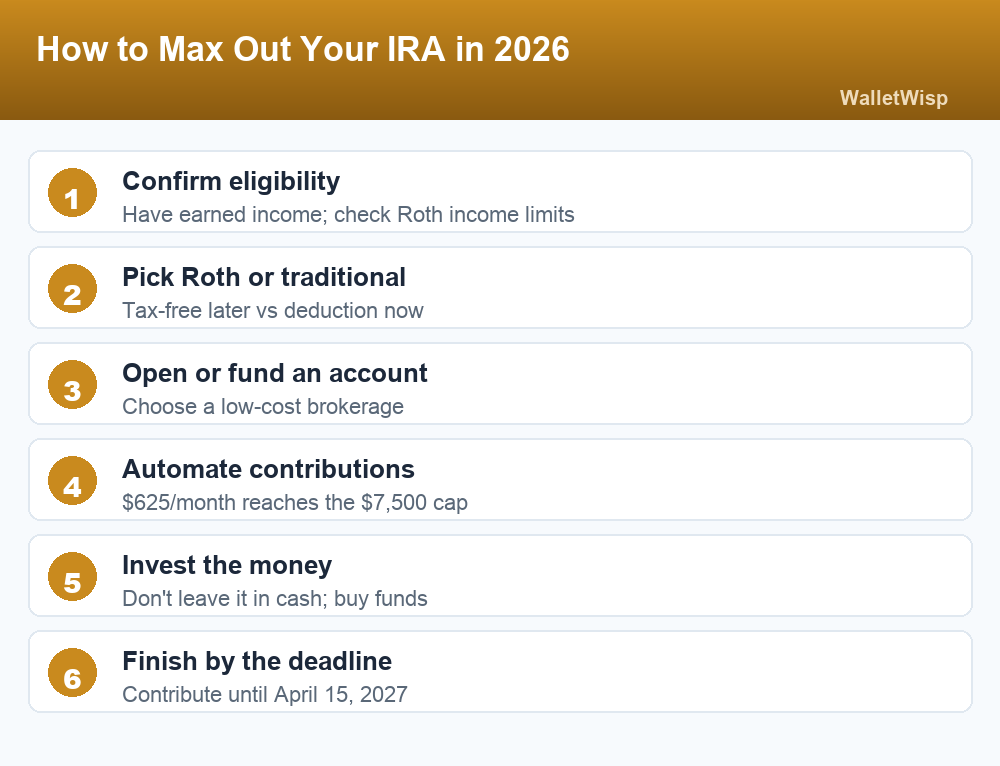Select the step 2 number badge

point(73,288)
